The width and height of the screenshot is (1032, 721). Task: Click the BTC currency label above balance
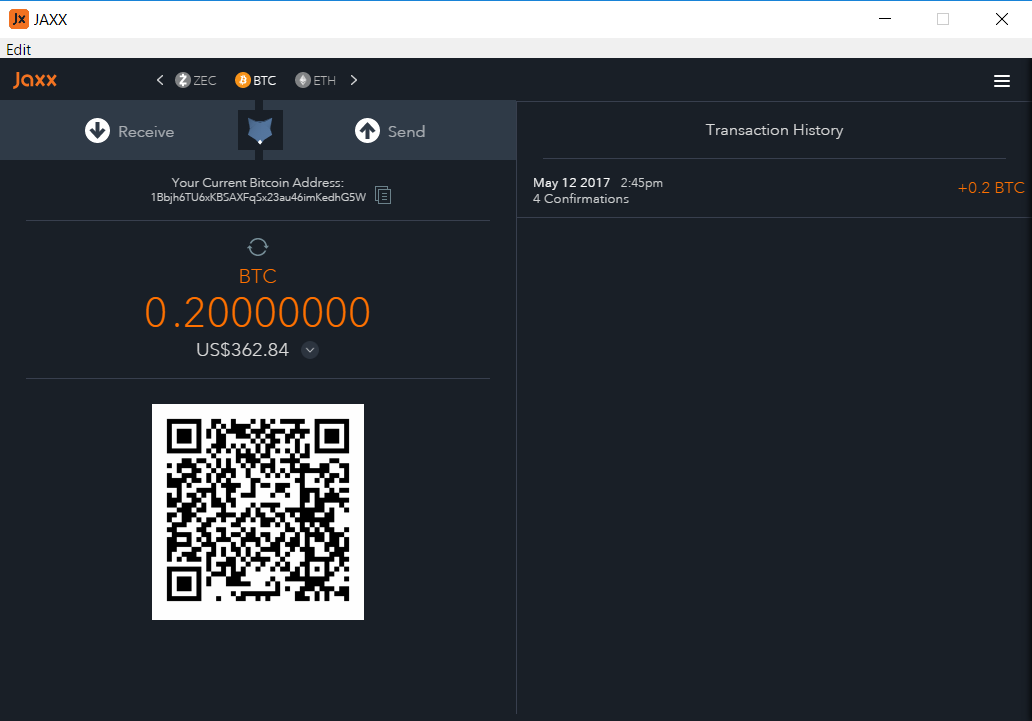[x=257, y=276]
